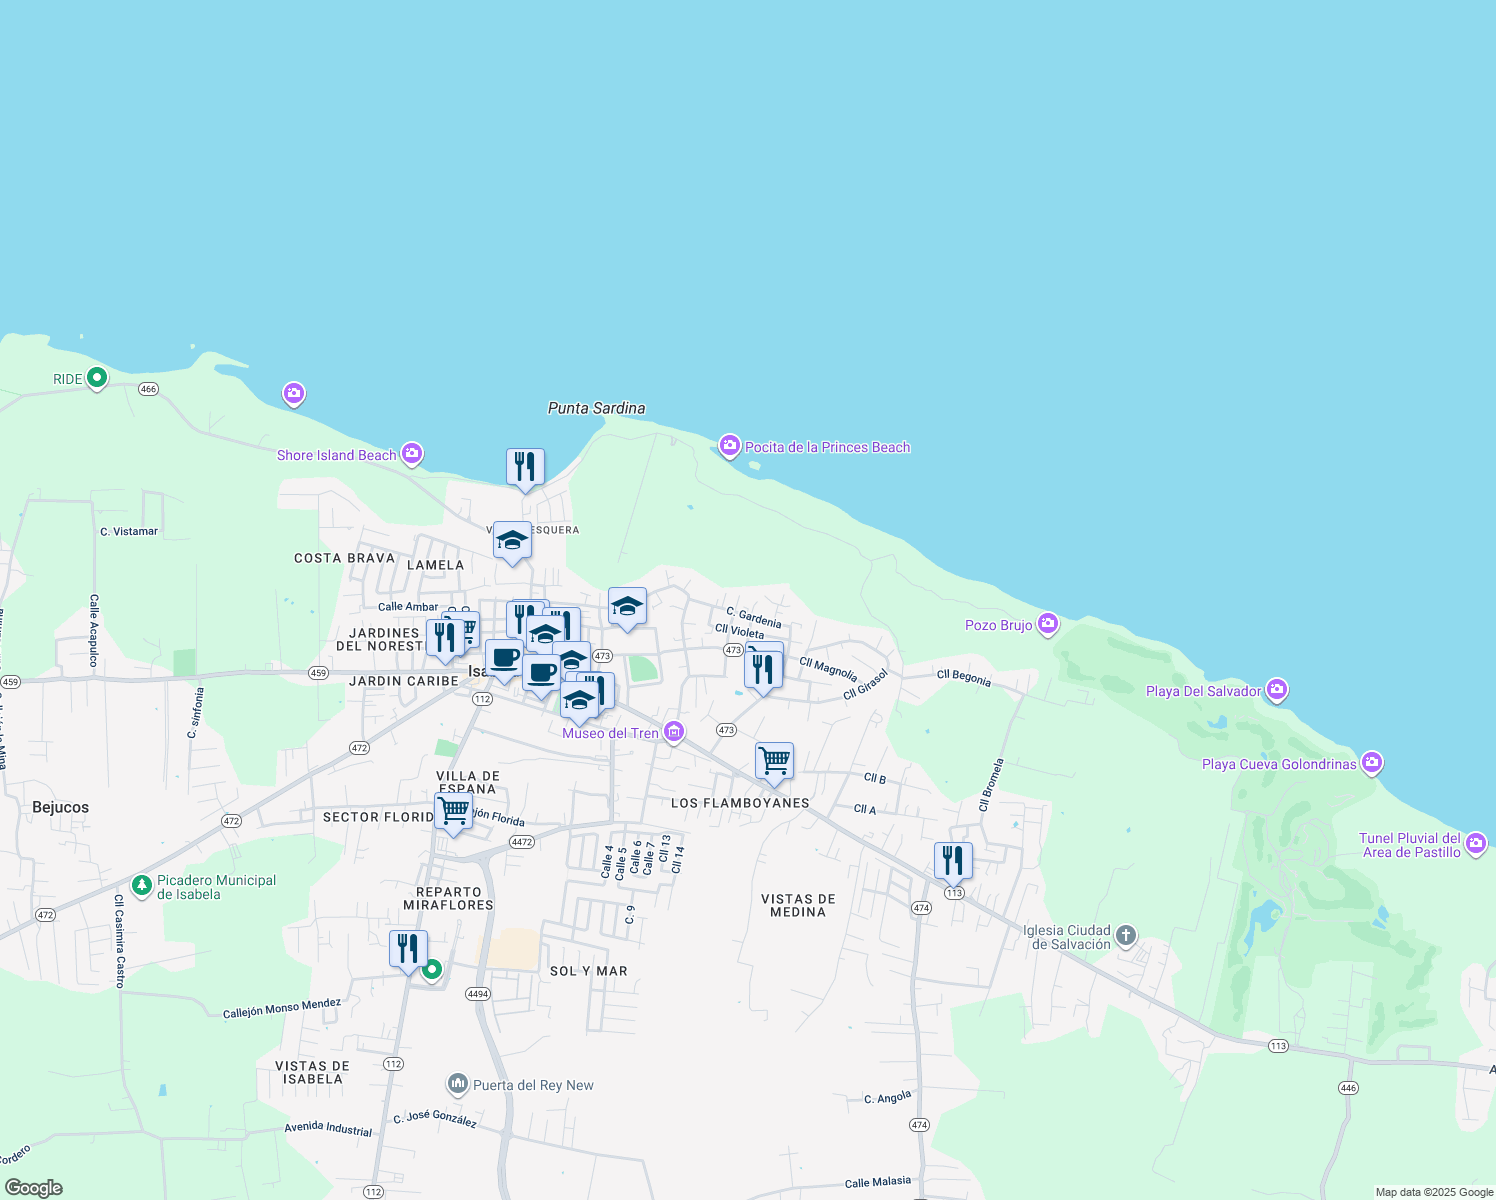Viewport: 1496px width, 1200px height.
Task: Open the Puerta del Rey New marker
Action: coord(458,1084)
